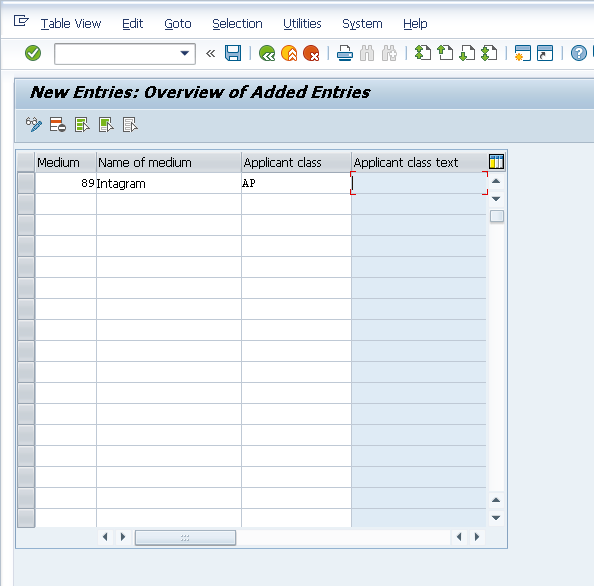Click vertical scrollbar bottom down arrow
Screen dimensions: 594x586
(x=496, y=517)
